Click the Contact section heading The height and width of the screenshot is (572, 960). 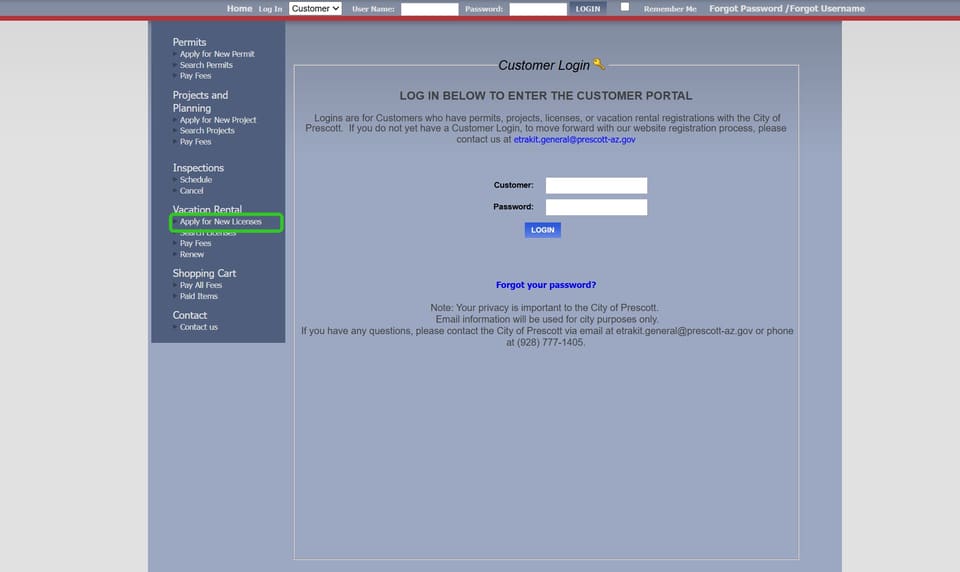[189, 315]
